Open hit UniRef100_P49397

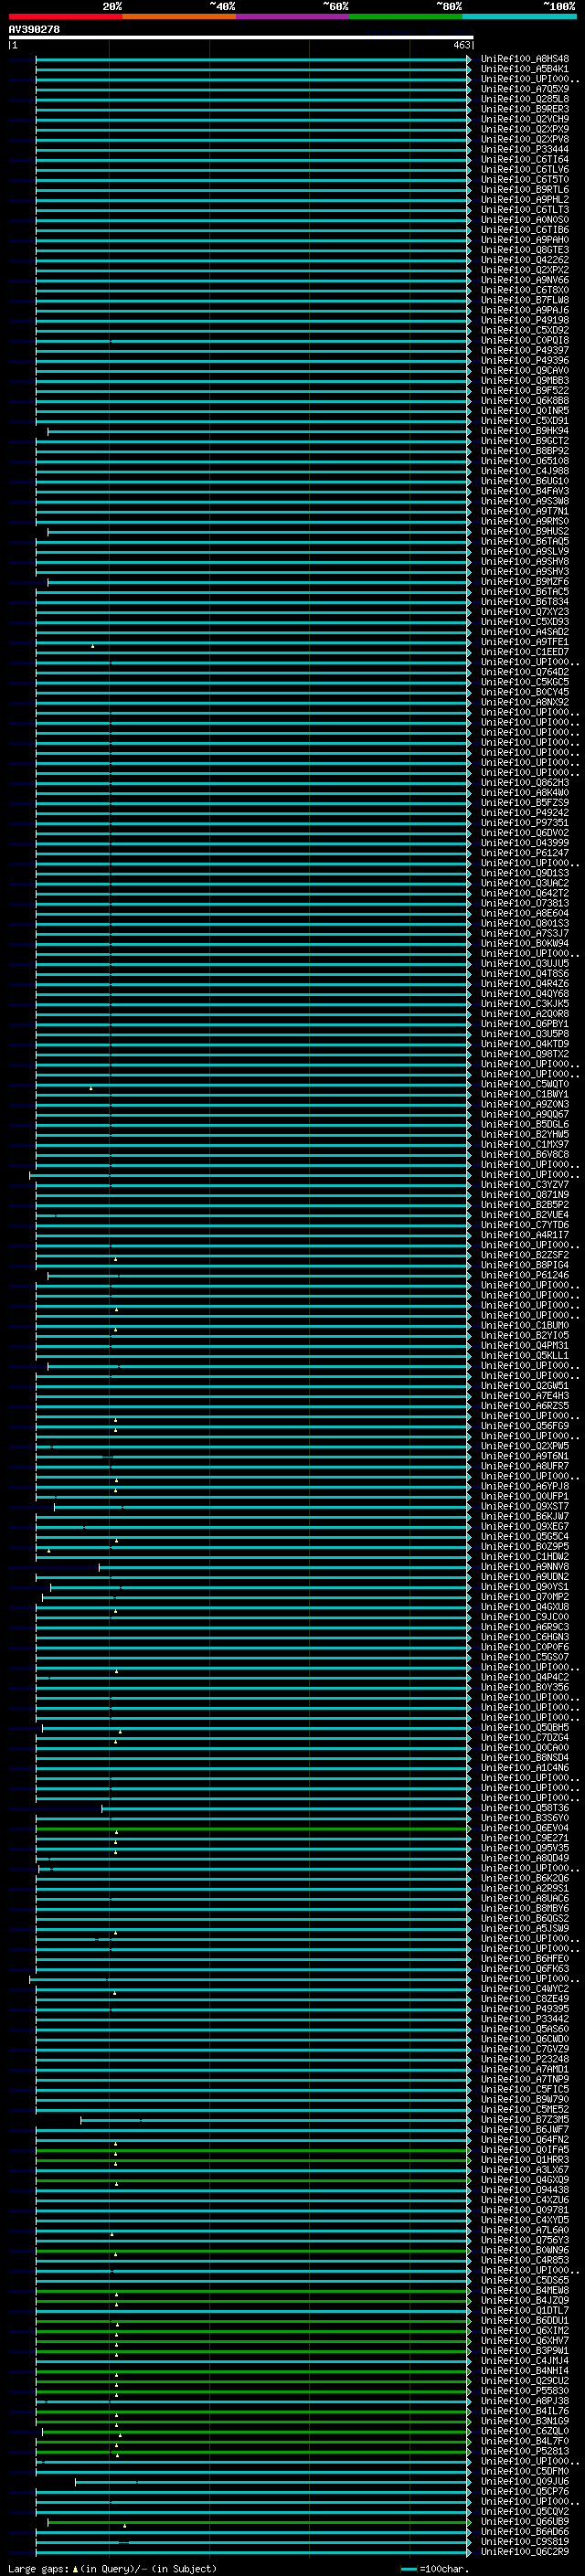coord(525,350)
